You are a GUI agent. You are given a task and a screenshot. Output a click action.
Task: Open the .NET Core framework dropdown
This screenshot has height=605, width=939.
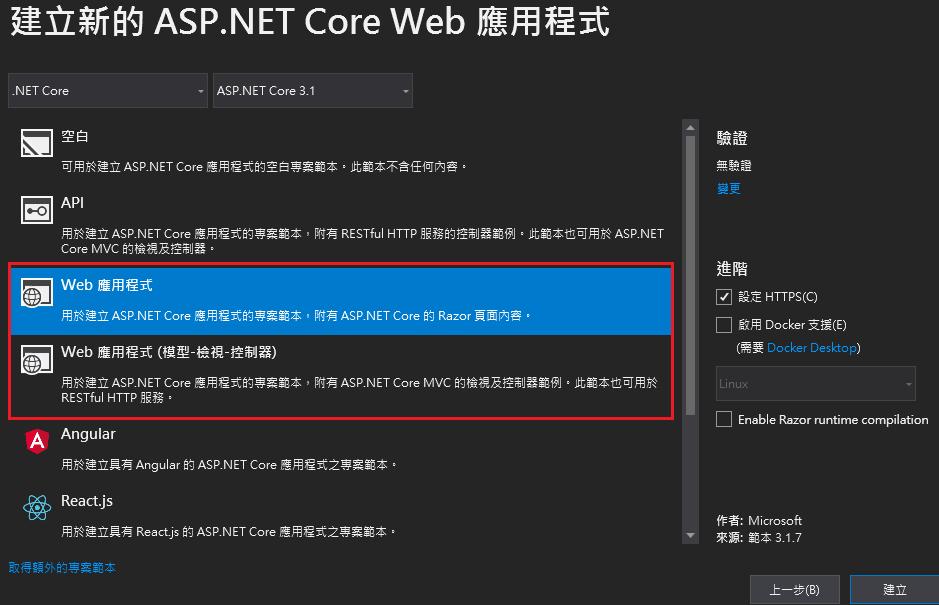tap(108, 90)
